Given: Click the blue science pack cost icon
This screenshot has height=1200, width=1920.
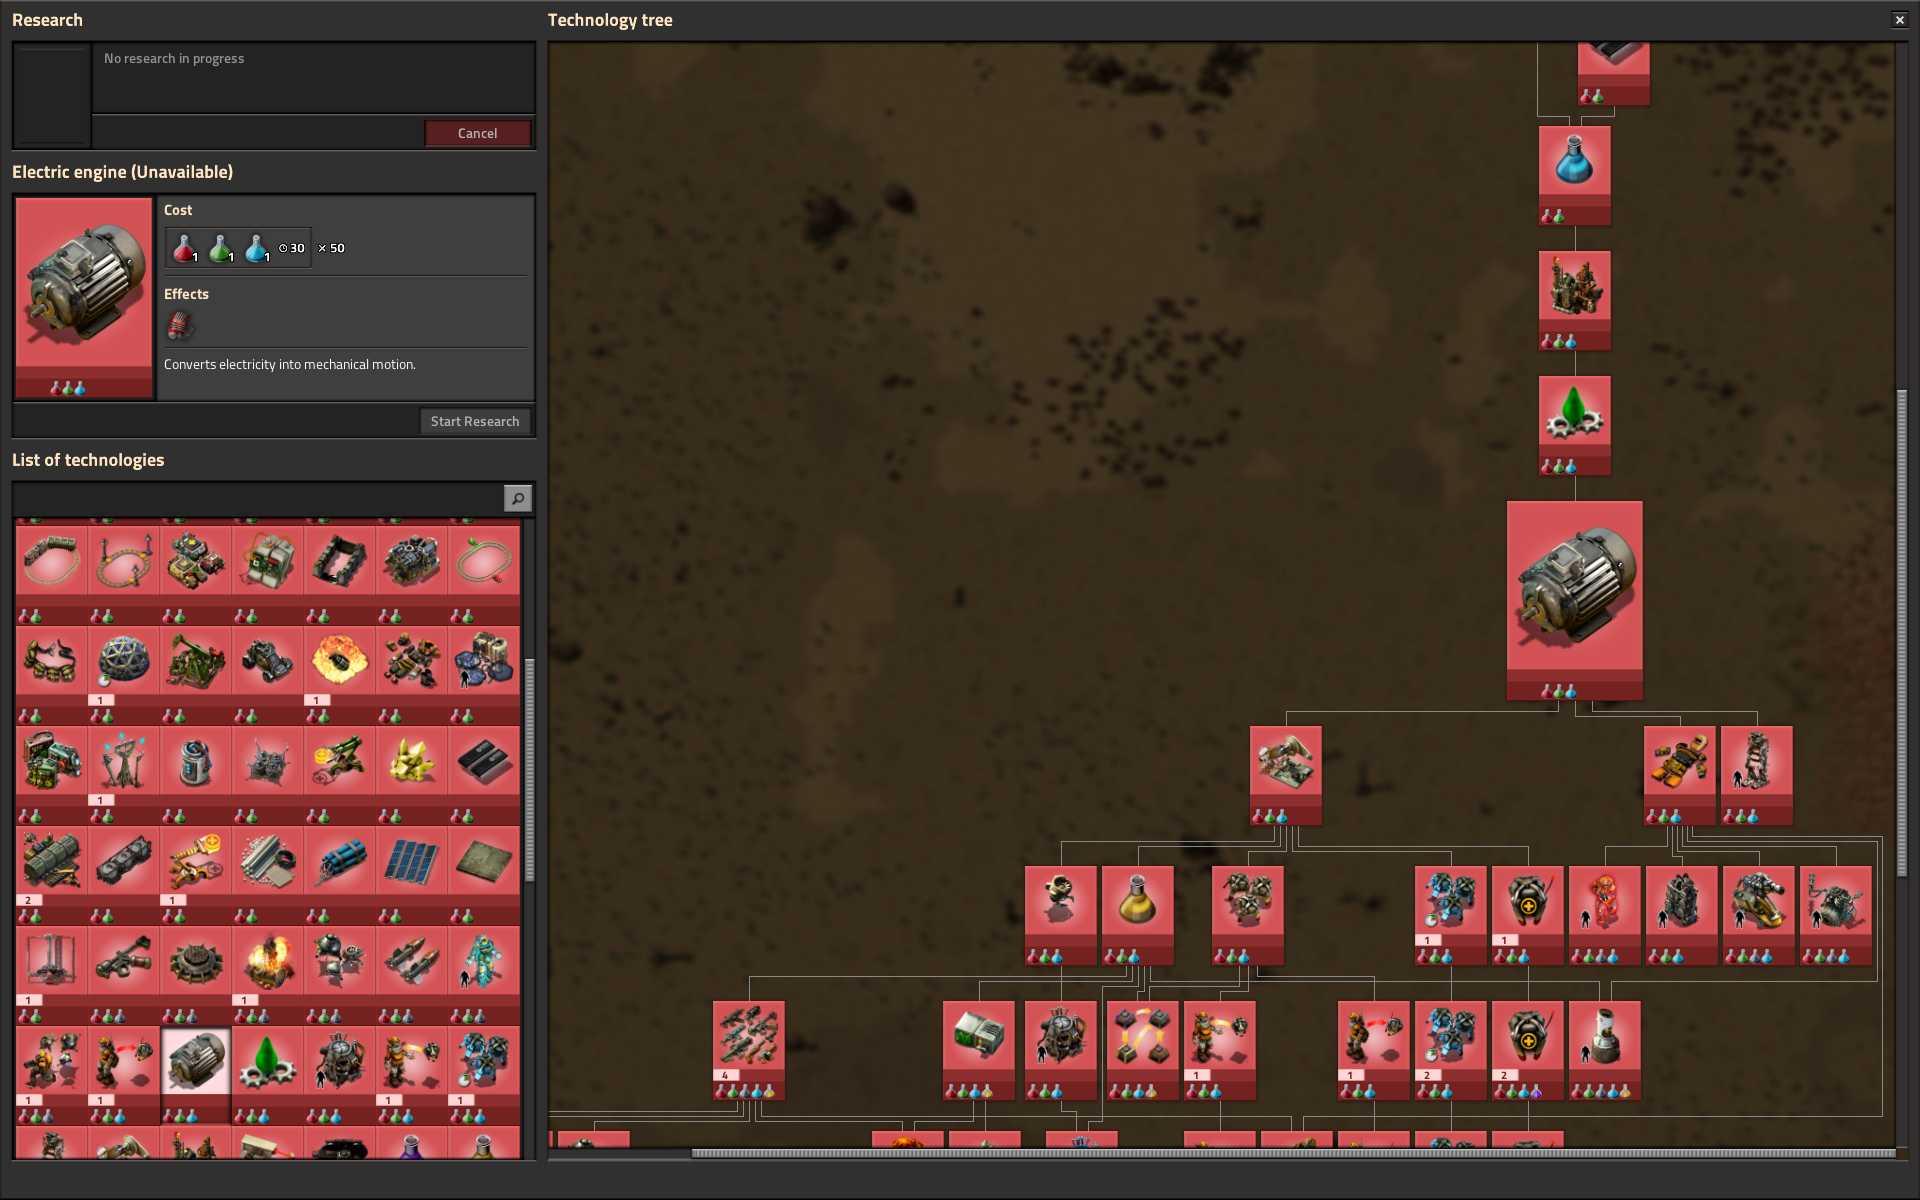Looking at the screenshot, I should [x=256, y=248].
